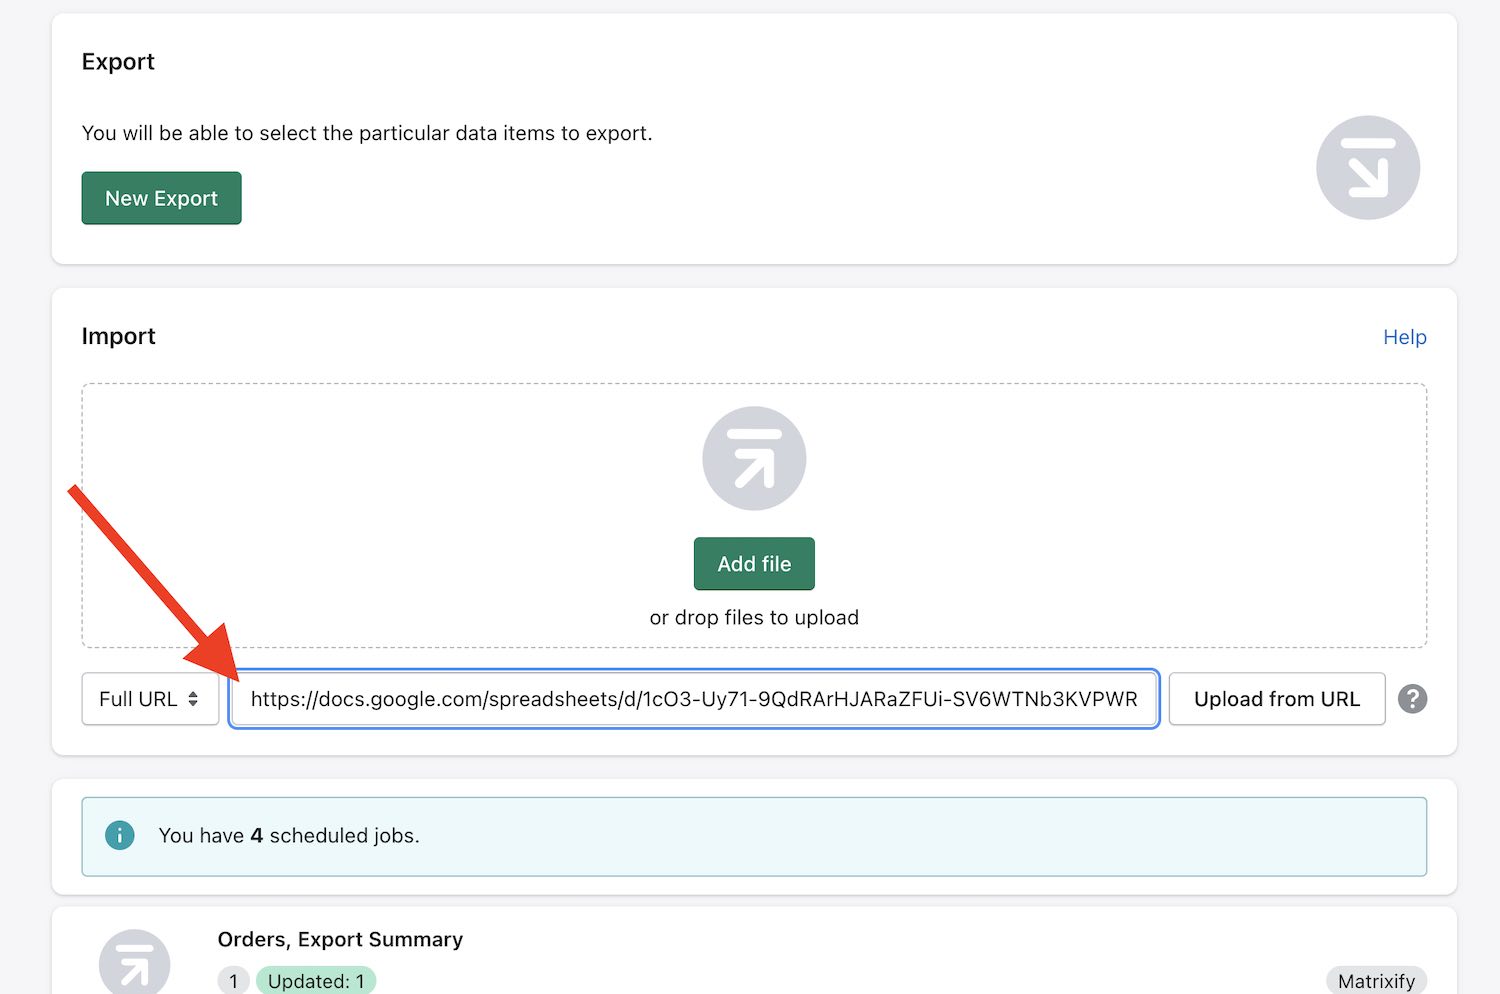This screenshot has height=994, width=1500.
Task: Click the Import section heading
Action: tap(118, 336)
